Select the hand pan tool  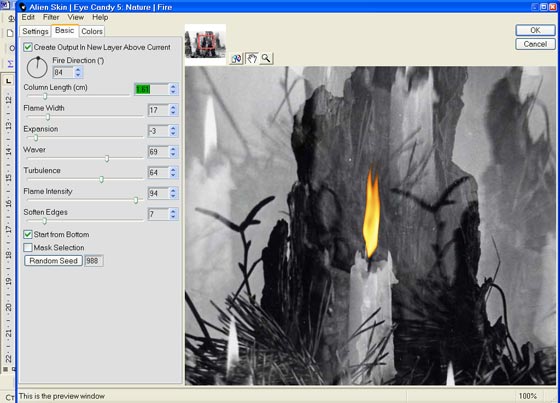252,58
